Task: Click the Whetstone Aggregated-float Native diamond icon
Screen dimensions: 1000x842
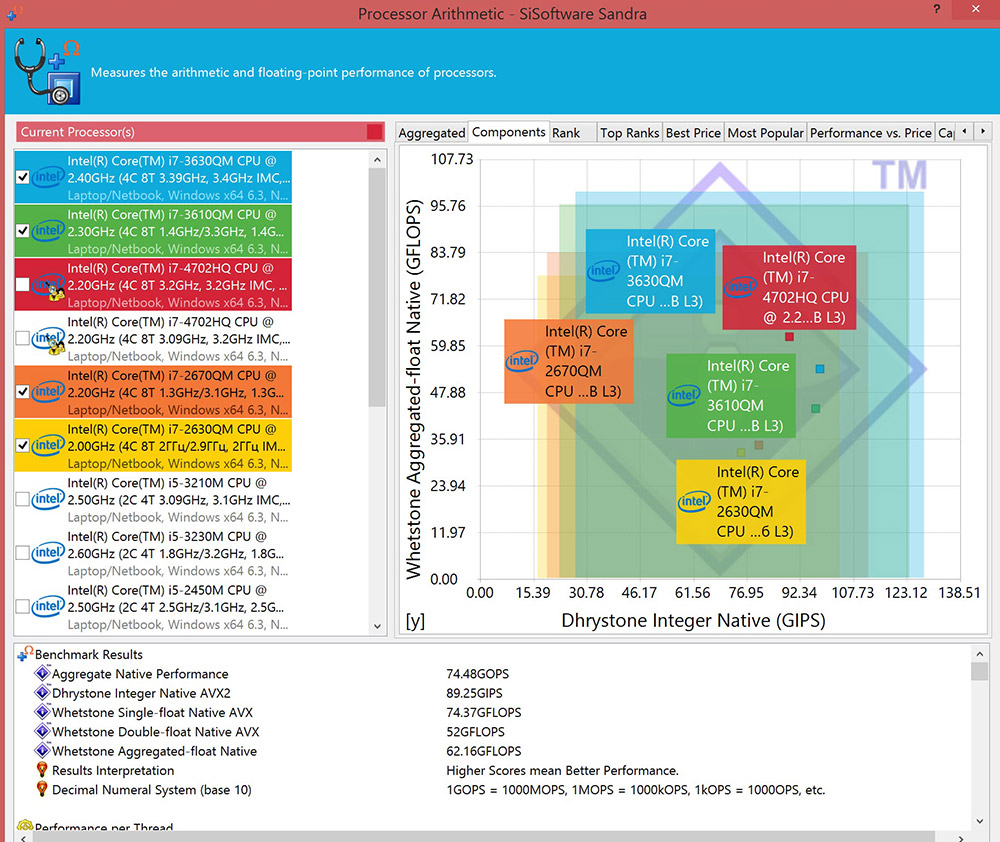Action: pos(43,750)
